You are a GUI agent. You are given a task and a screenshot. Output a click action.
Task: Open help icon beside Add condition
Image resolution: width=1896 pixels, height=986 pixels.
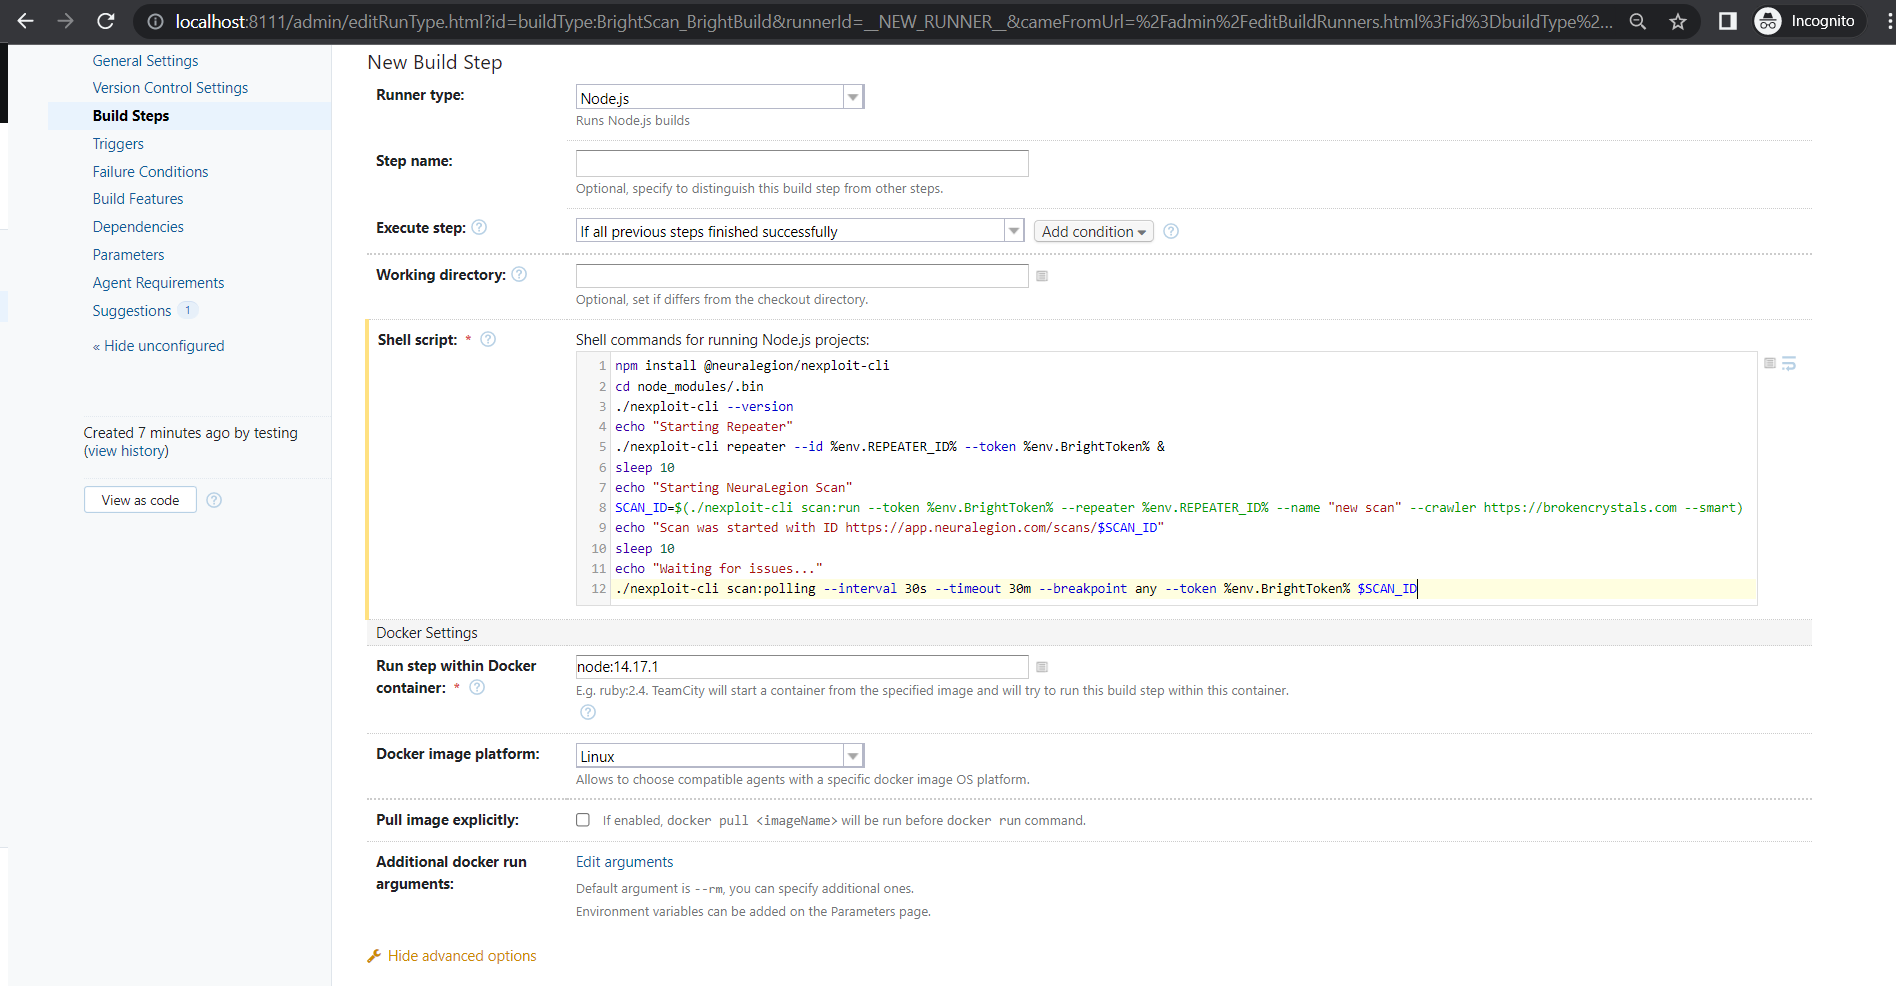(1171, 231)
